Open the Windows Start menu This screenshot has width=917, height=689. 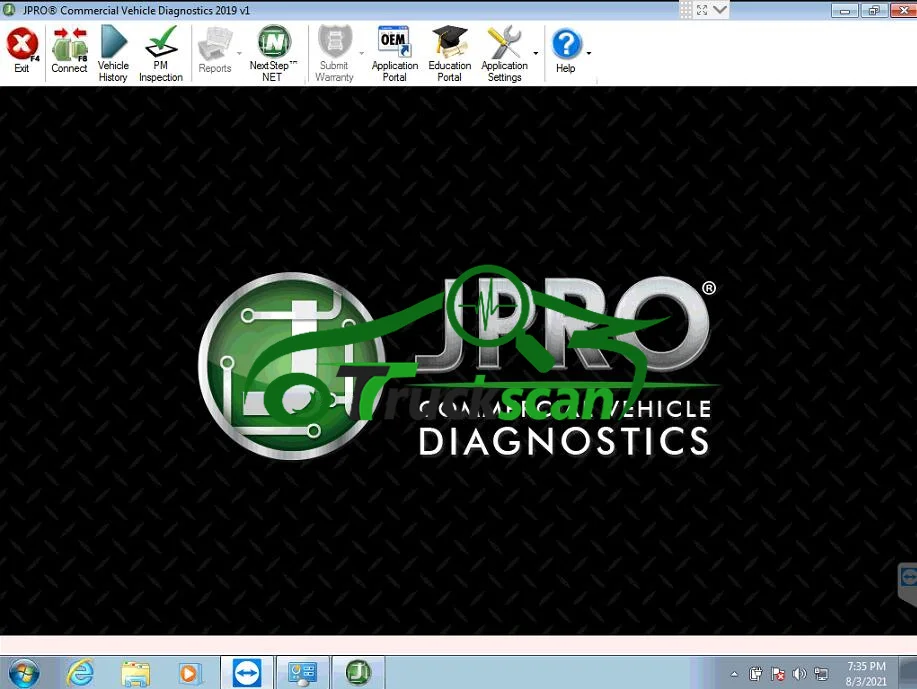pos(23,673)
